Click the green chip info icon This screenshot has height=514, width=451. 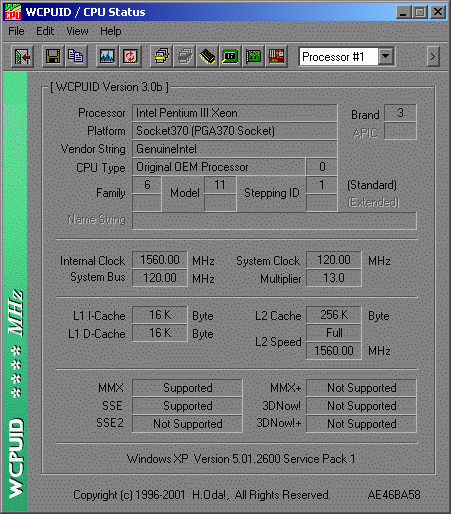click(230, 56)
